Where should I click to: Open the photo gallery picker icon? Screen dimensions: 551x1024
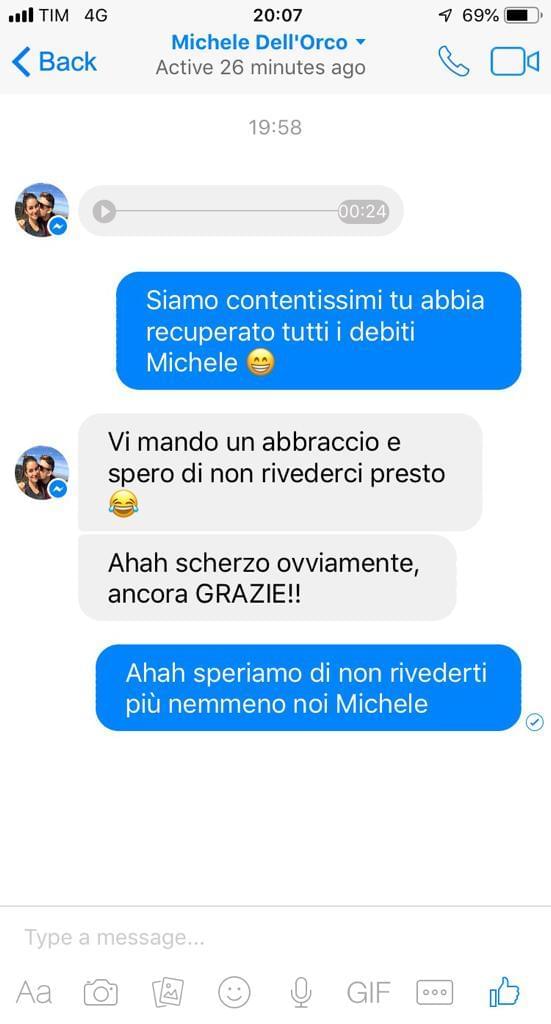coord(168,993)
